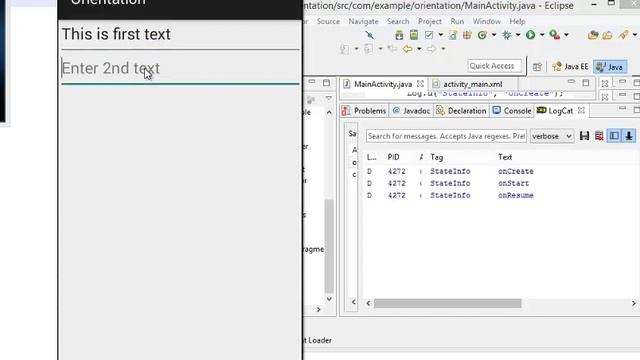The image size is (640, 360).
Task: Switch to the MainActivity.java editor tab
Action: pyautogui.click(x=382, y=84)
